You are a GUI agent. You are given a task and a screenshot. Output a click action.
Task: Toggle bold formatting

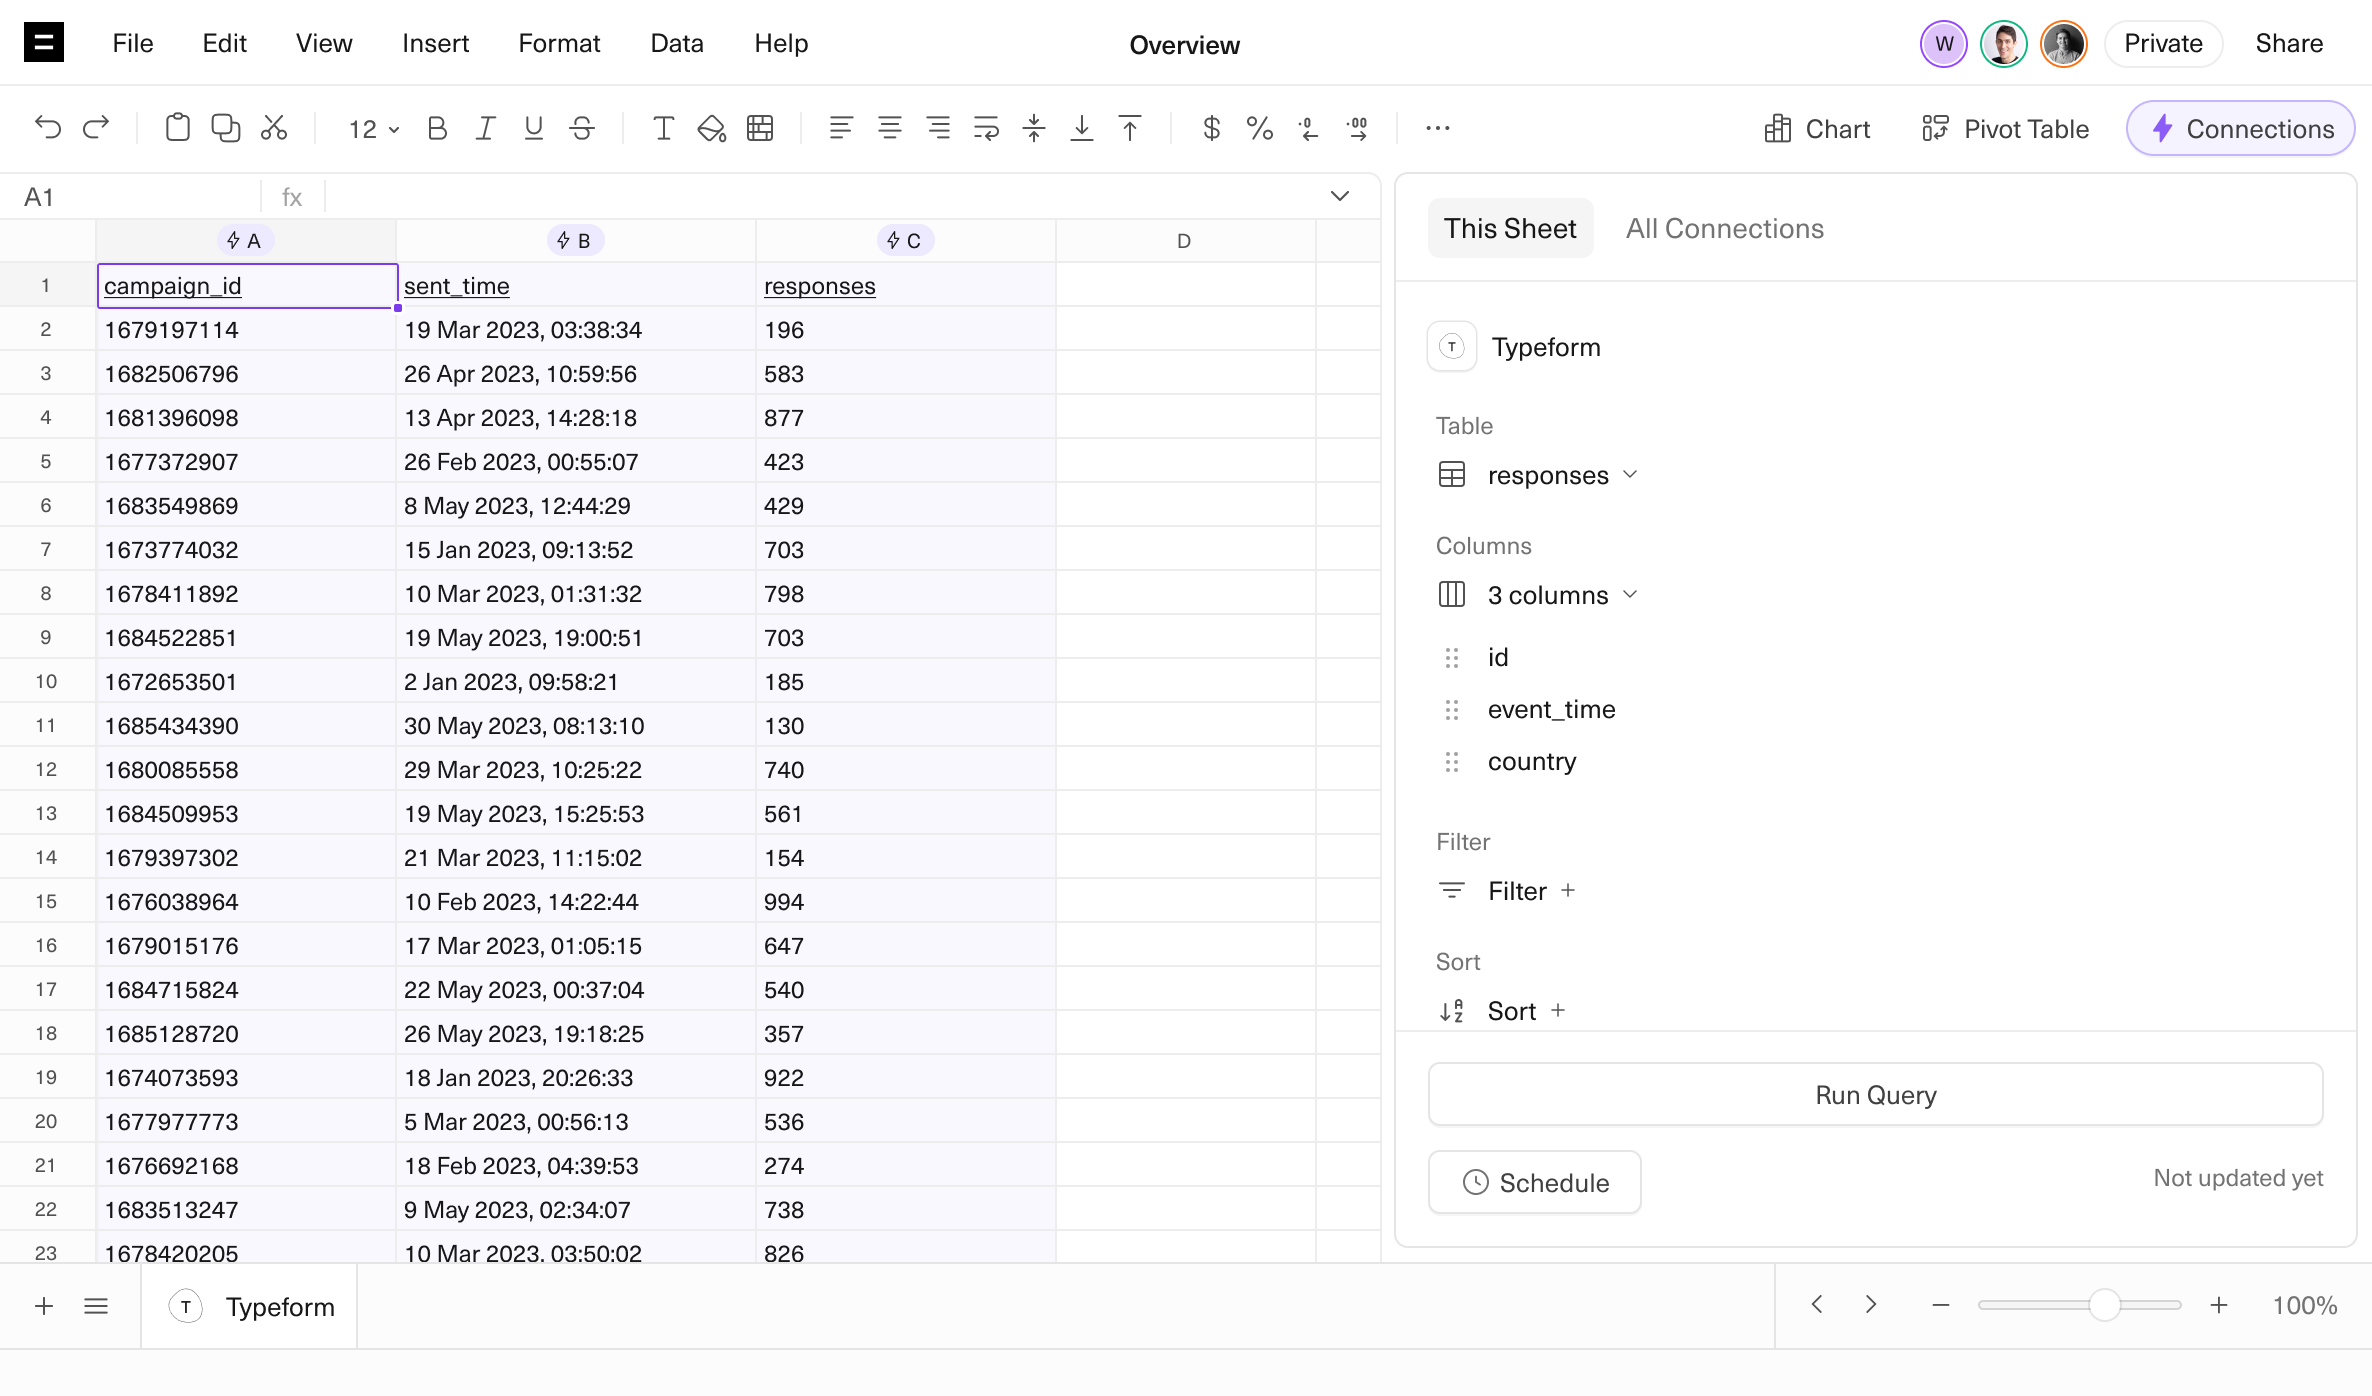437,128
